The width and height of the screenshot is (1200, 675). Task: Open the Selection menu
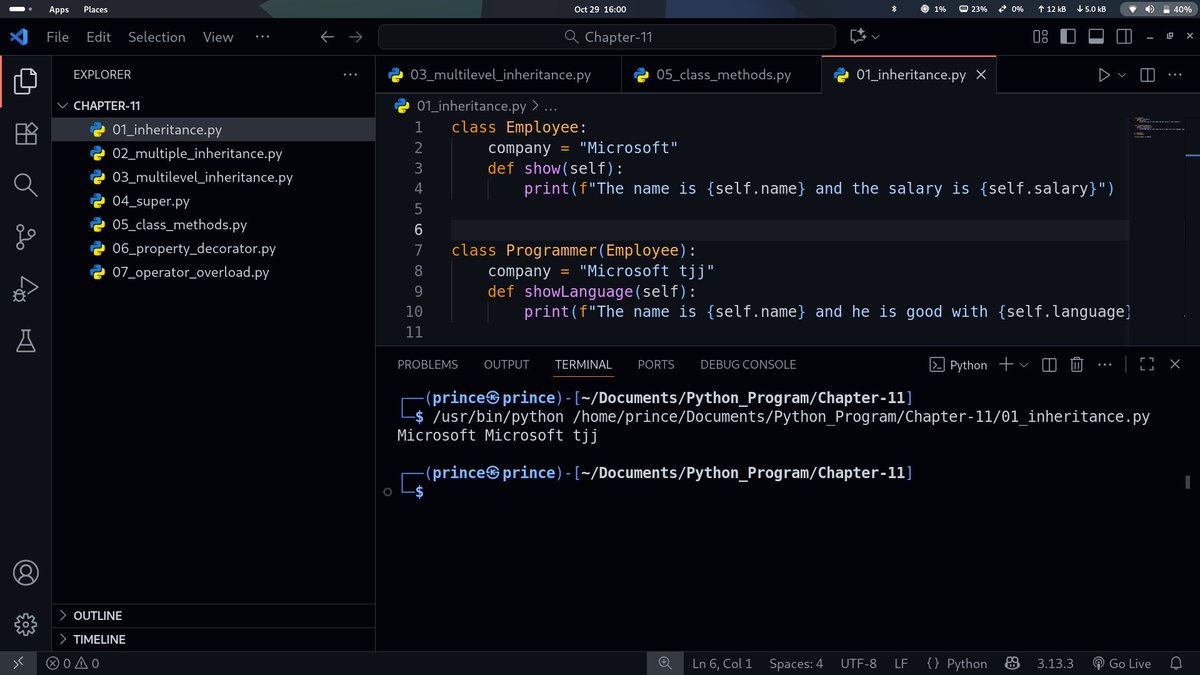point(156,37)
